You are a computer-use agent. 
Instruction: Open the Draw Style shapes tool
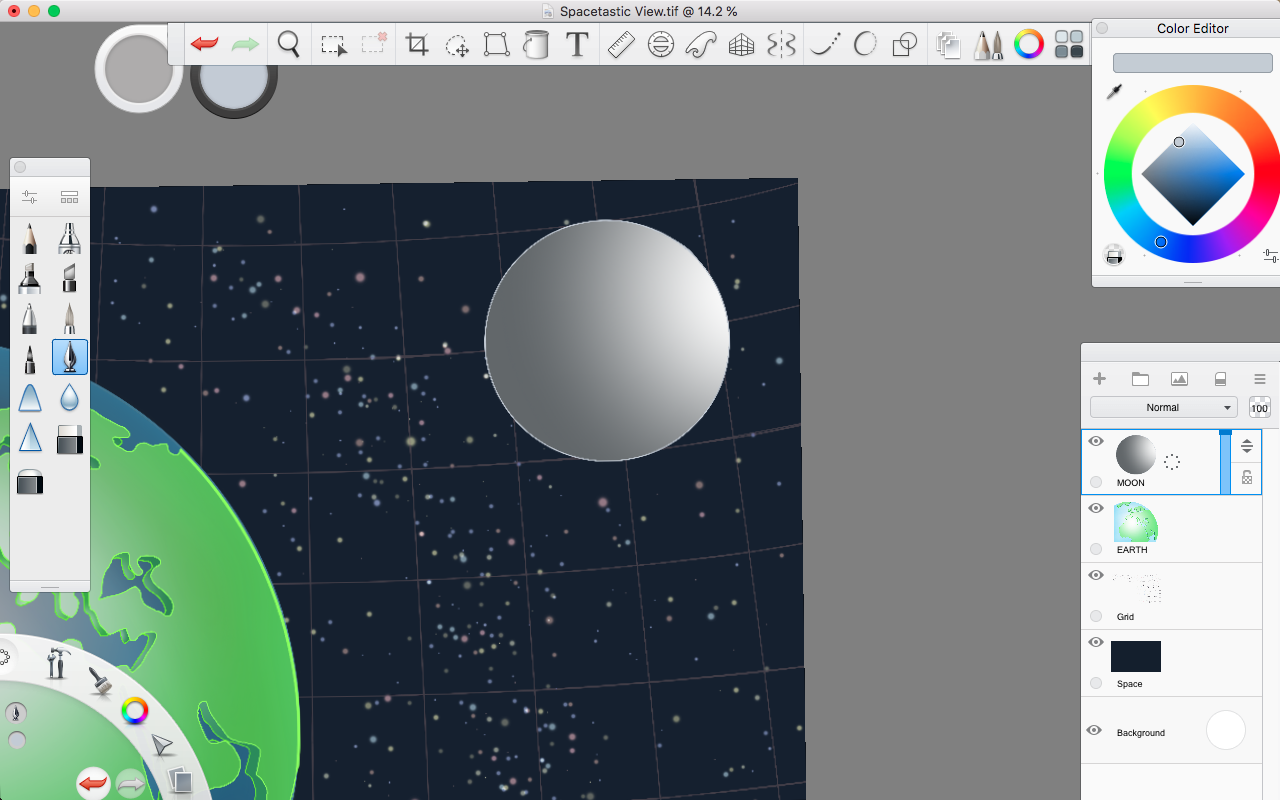(904, 45)
